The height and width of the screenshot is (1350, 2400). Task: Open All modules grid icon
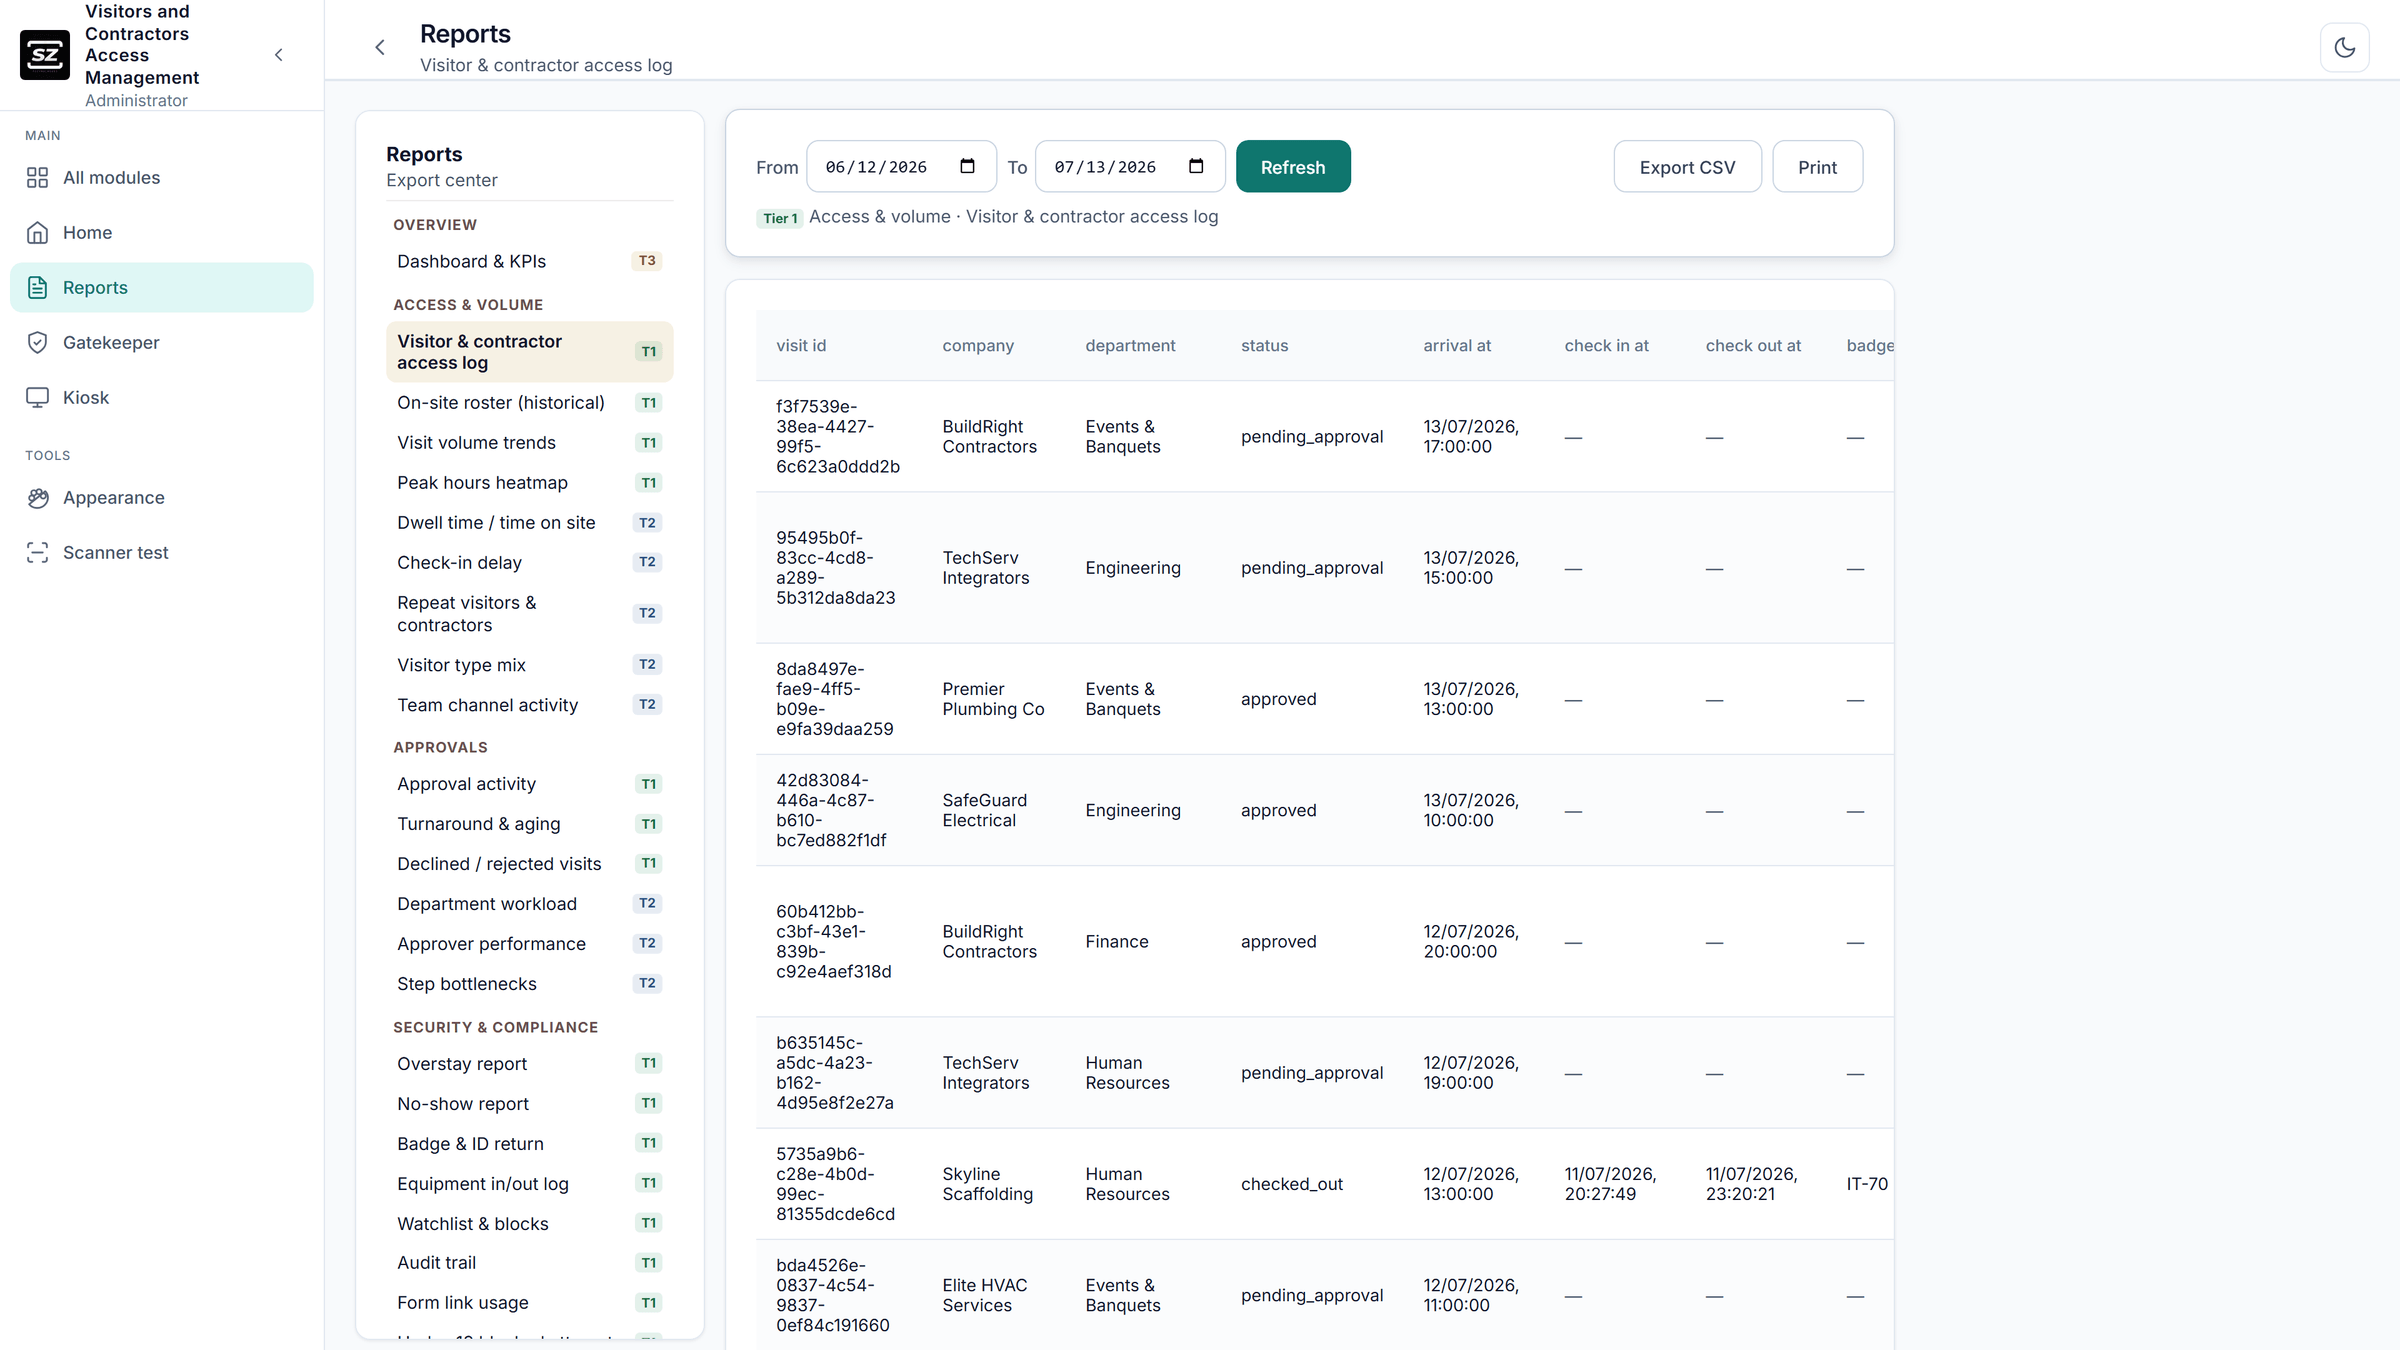point(38,177)
